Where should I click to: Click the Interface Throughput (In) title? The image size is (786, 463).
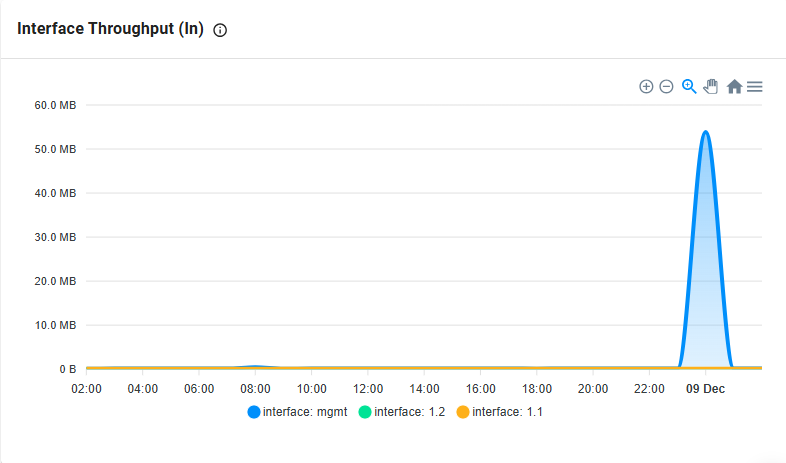click(110, 29)
